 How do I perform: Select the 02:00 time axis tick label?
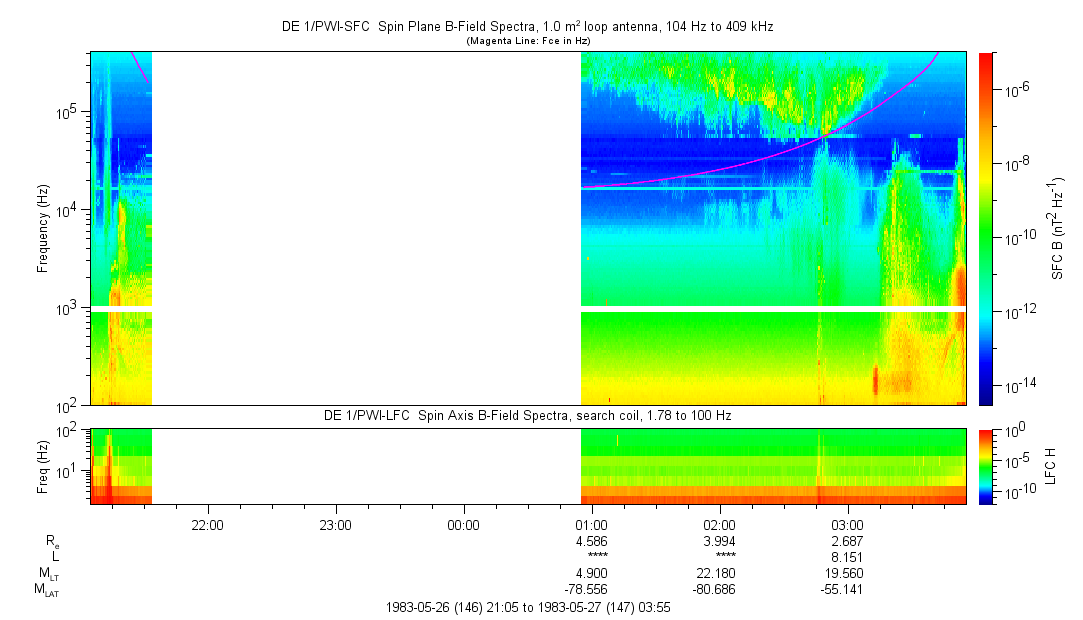(x=719, y=524)
